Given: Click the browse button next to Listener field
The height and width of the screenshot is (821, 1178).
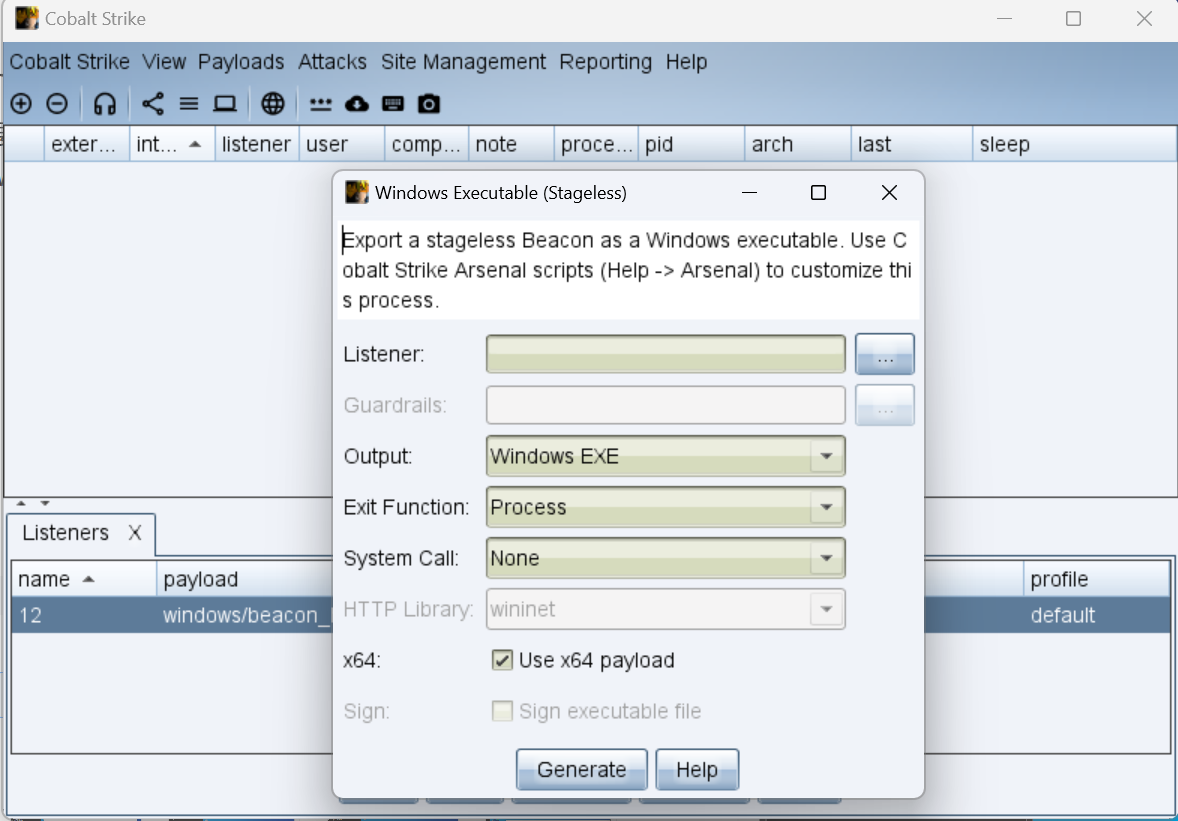Looking at the screenshot, I should coord(885,354).
